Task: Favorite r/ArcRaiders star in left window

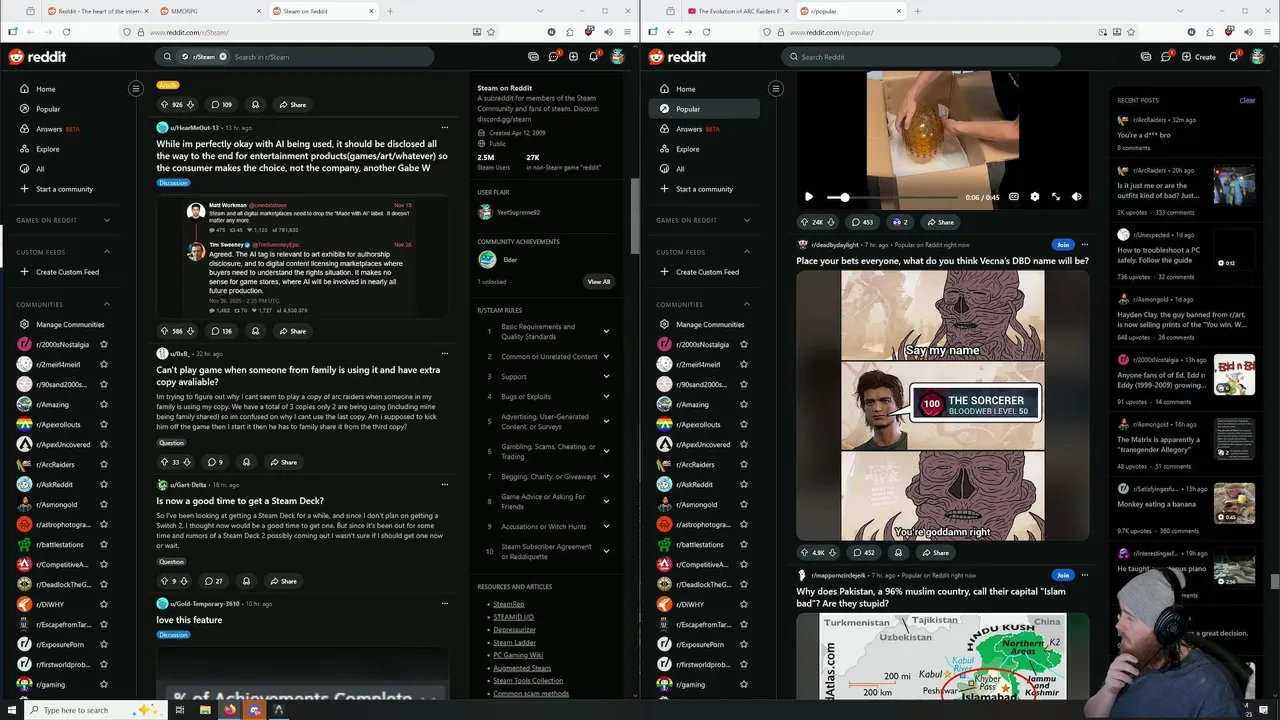Action: coord(104,464)
